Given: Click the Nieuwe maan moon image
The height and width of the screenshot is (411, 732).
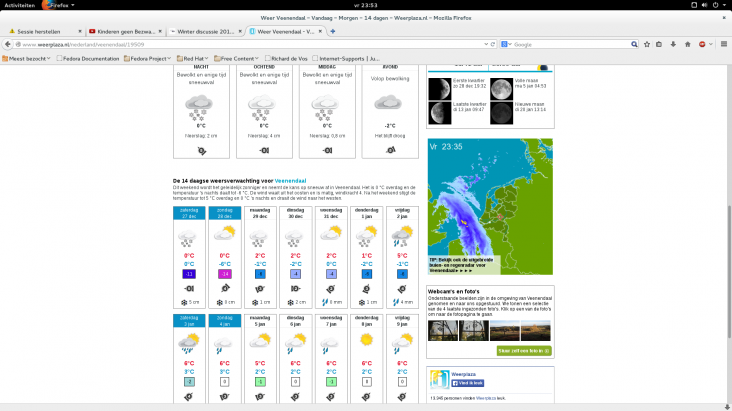Looking at the screenshot, I should (501, 113).
